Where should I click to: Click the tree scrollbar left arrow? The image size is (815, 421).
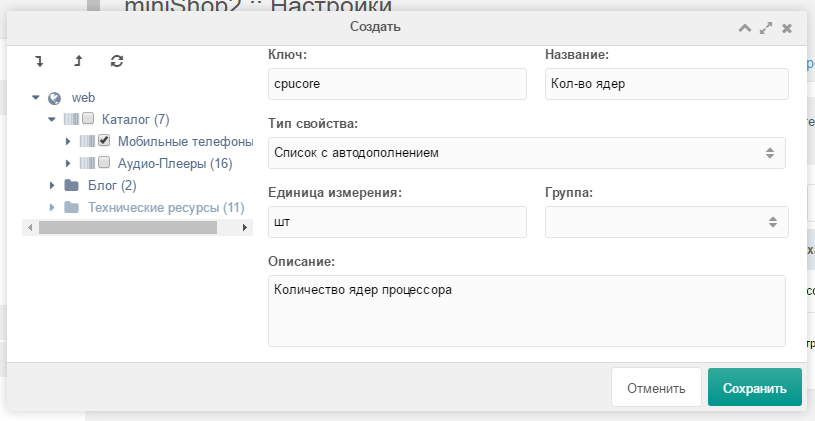click(30, 227)
